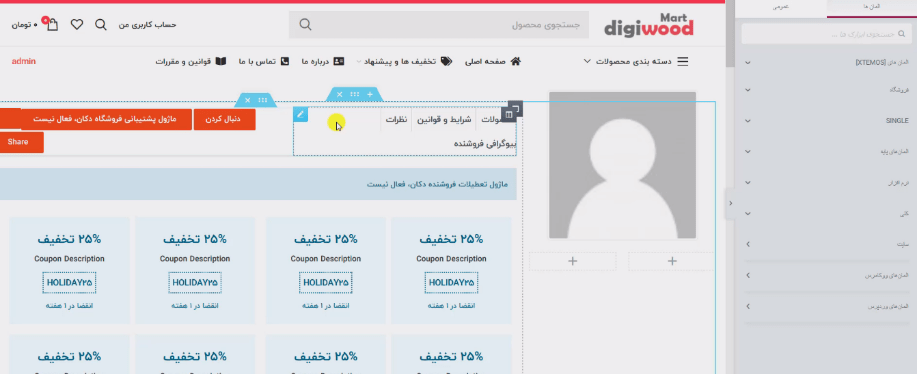Screen dimensions: 917x374
Task: Focus the widget search field in panel
Action: coord(826,34)
